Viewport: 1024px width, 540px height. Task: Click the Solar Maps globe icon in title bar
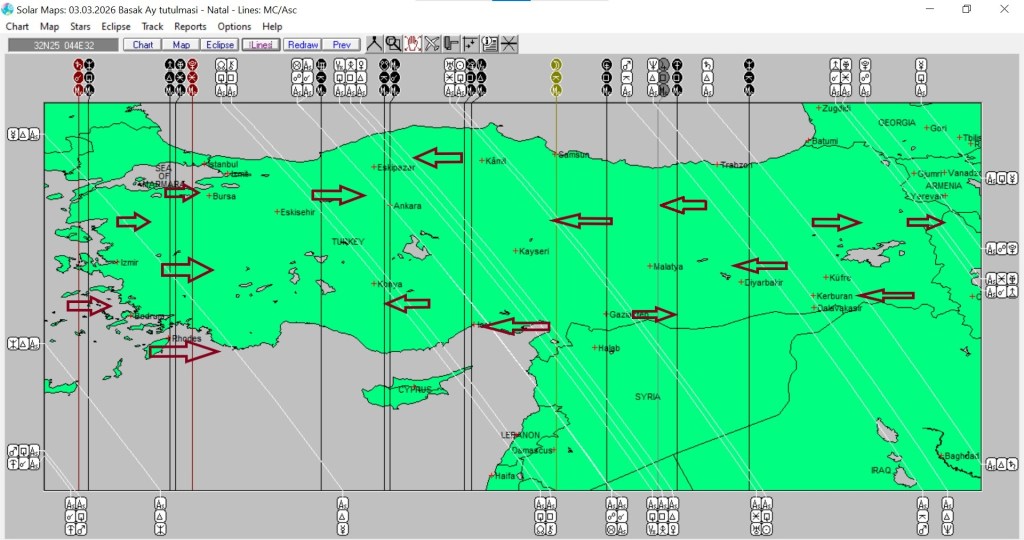tap(8, 9)
